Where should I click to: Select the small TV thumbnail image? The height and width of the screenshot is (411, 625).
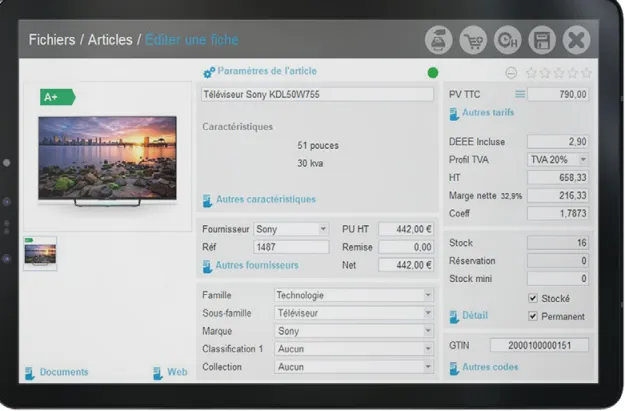coord(40,254)
